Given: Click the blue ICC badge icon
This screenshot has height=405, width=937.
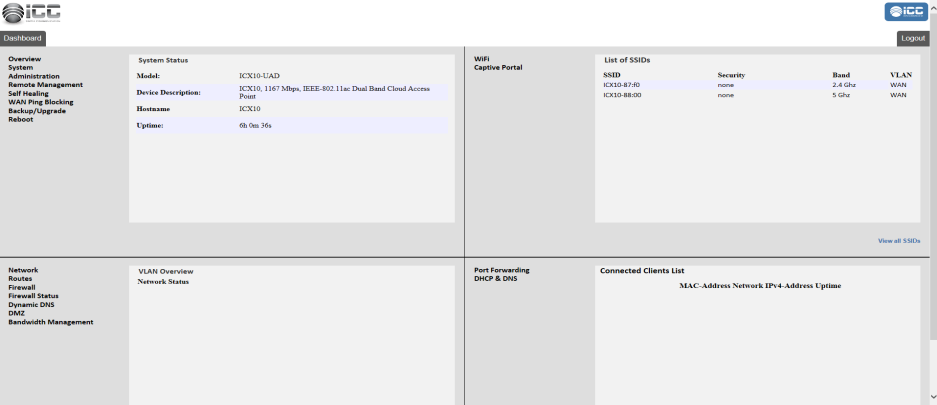Looking at the screenshot, I should tap(906, 11).
